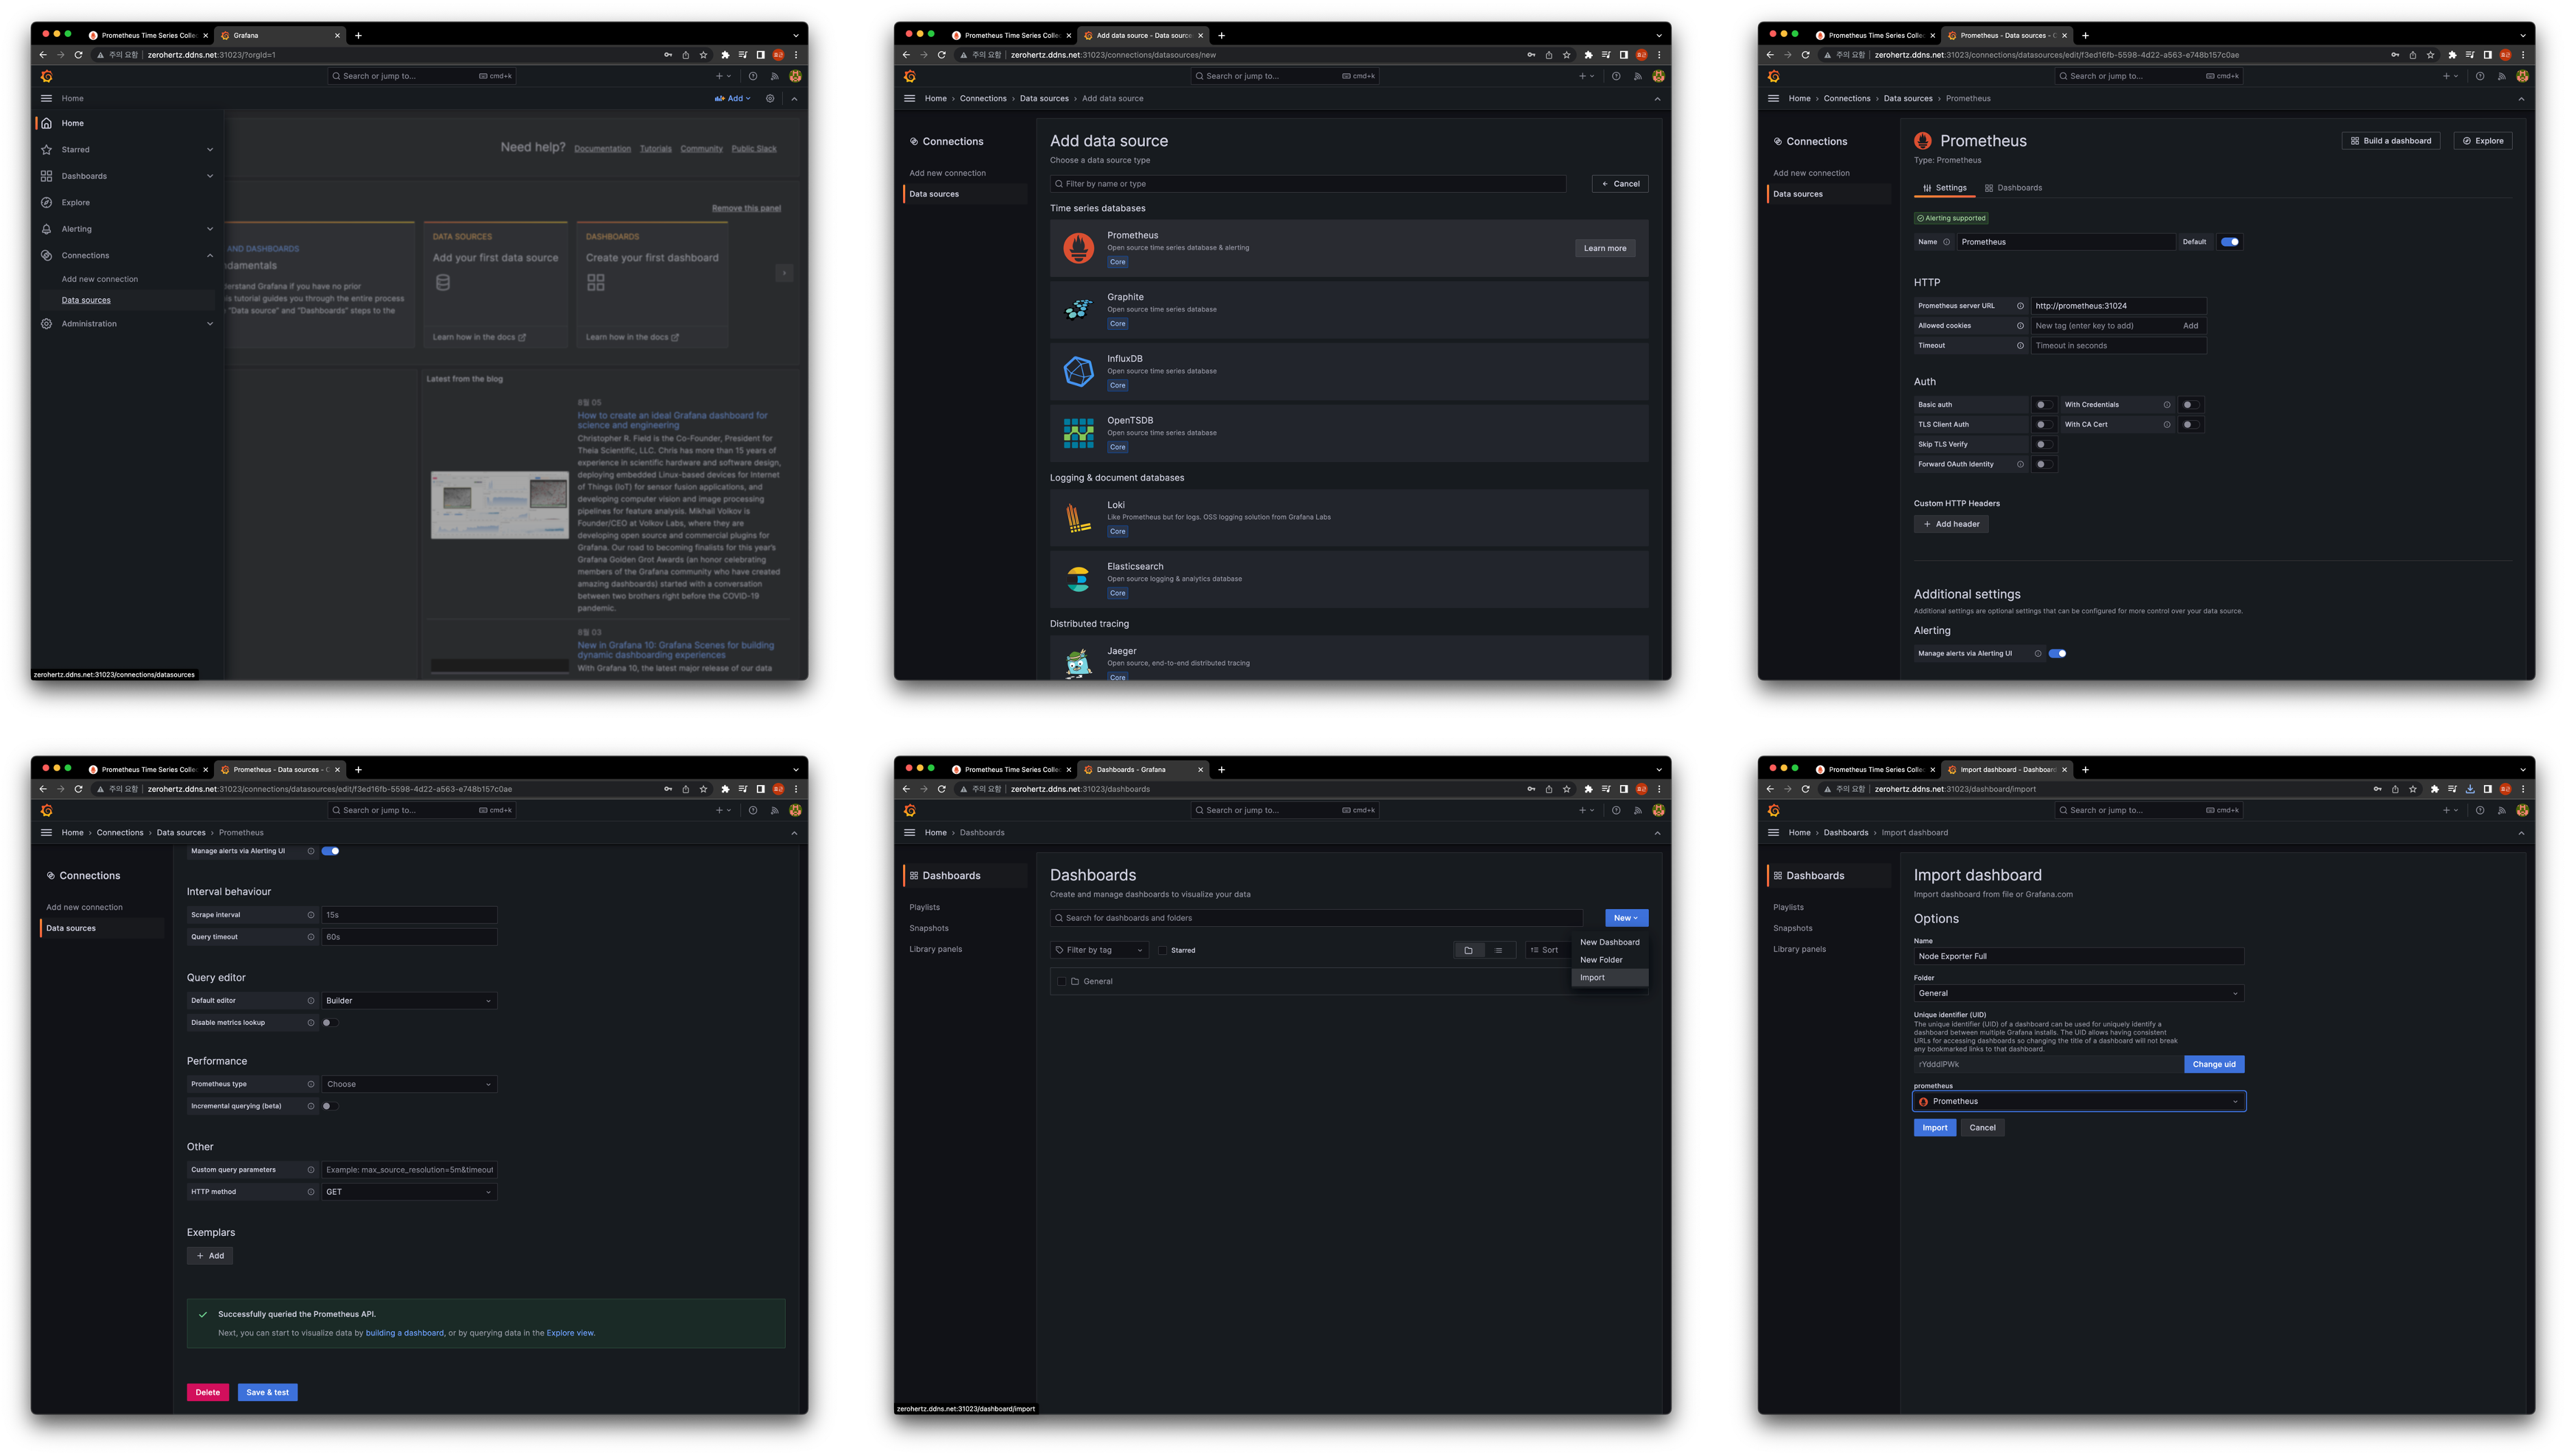Click Build a dashboard button

click(2390, 141)
